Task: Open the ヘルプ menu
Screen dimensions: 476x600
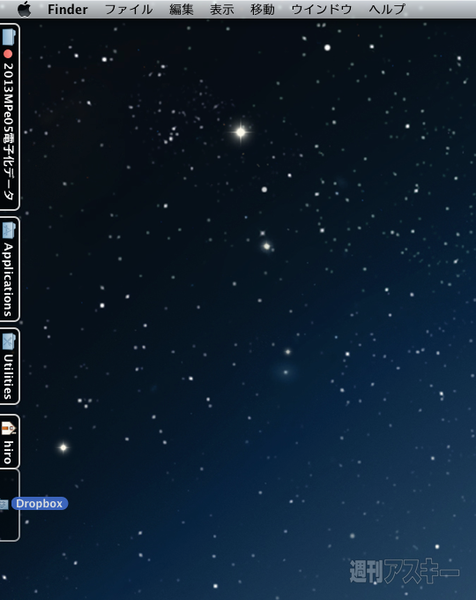Action: pyautogui.click(x=387, y=9)
